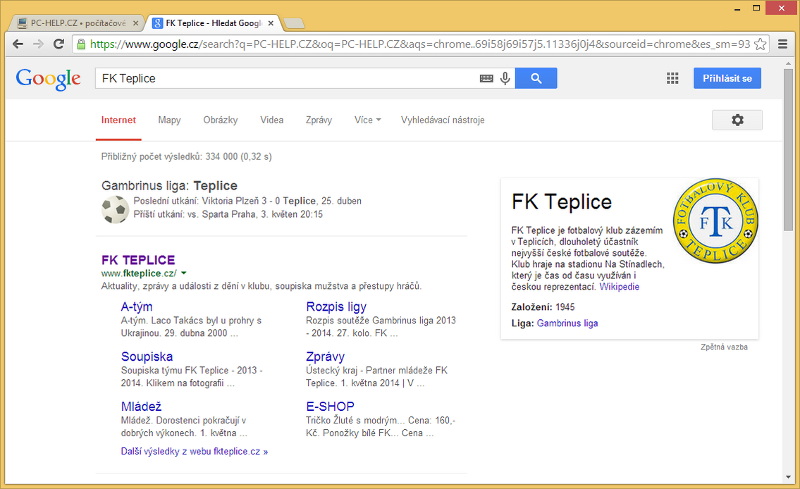Open the on-screen keyboard icon in search box

pos(486,78)
